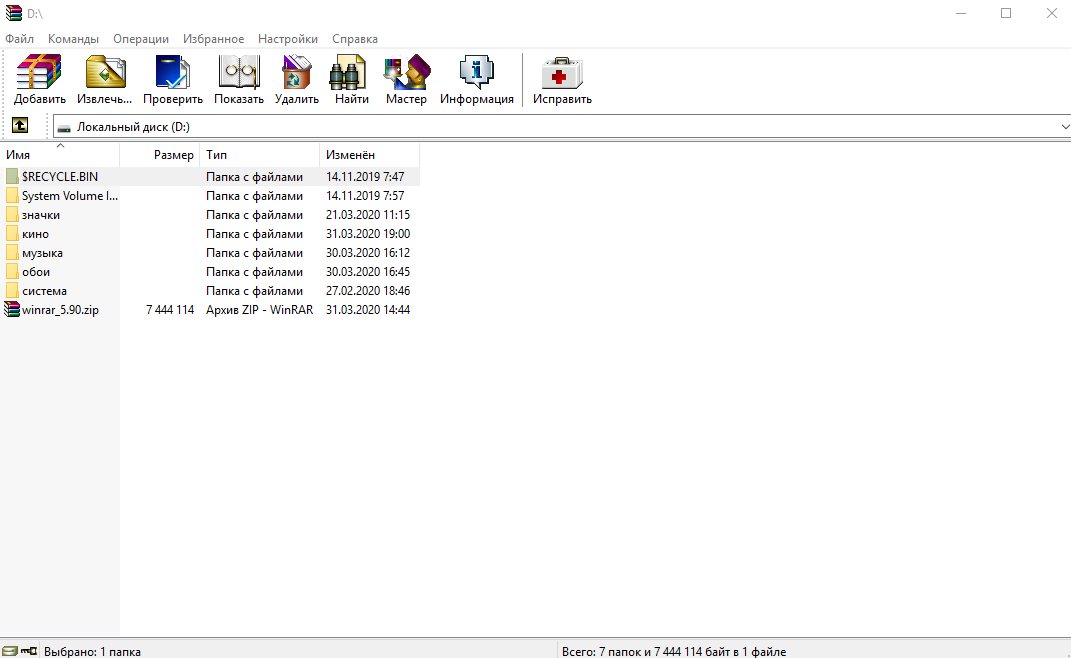
Task: Click the date 21.03.2020 11:15
Action: click(x=368, y=215)
